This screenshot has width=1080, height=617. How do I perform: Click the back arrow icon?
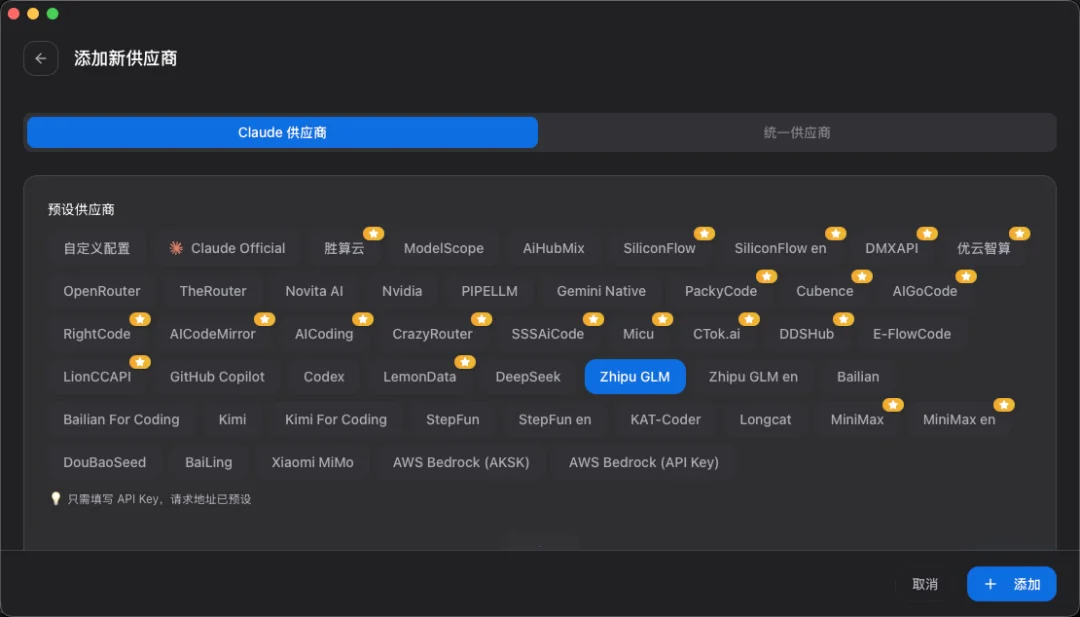40,58
